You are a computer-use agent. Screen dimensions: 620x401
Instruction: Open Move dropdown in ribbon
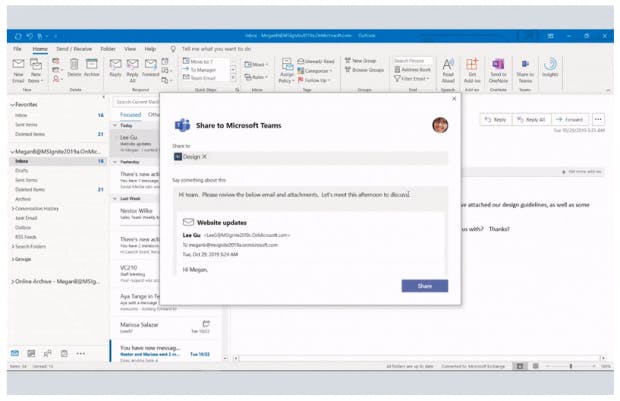pos(256,64)
